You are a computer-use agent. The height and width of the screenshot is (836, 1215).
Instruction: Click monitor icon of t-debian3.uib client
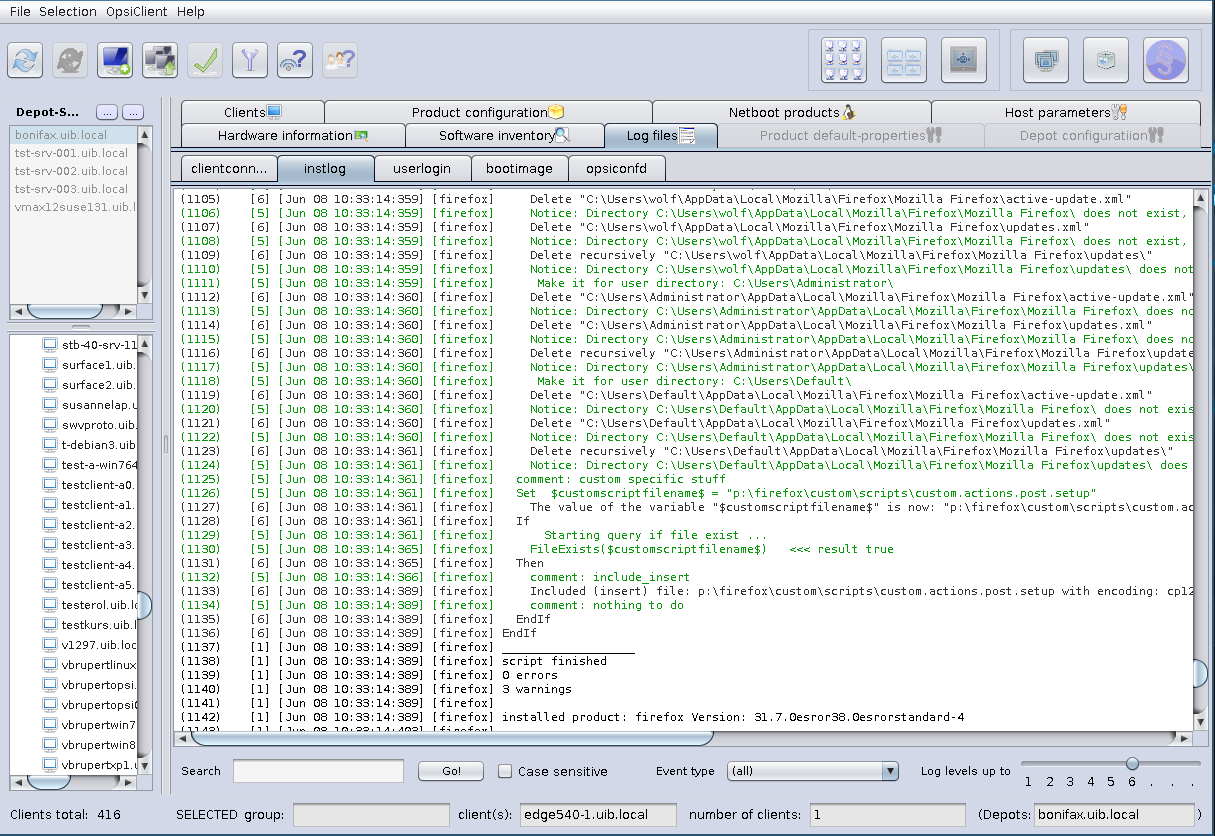50,445
